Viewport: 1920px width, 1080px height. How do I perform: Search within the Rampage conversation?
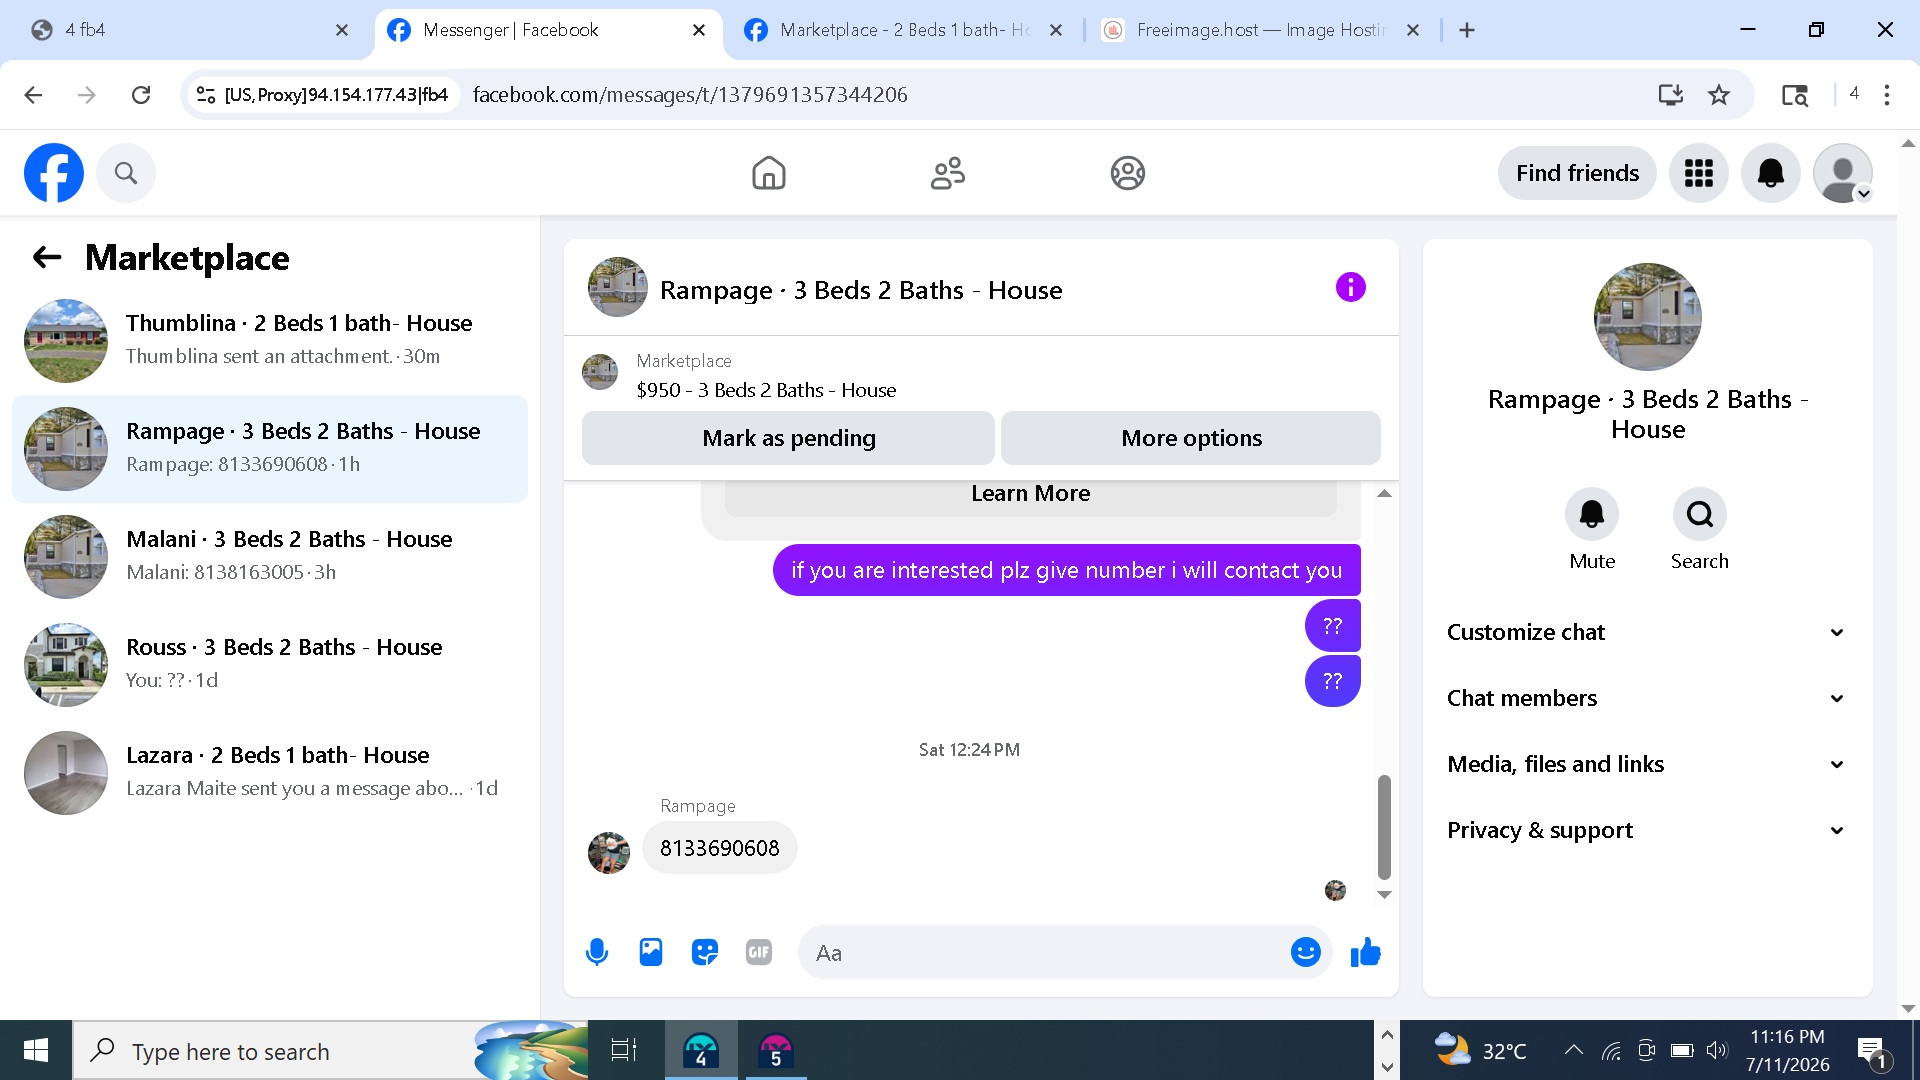tap(1700, 514)
